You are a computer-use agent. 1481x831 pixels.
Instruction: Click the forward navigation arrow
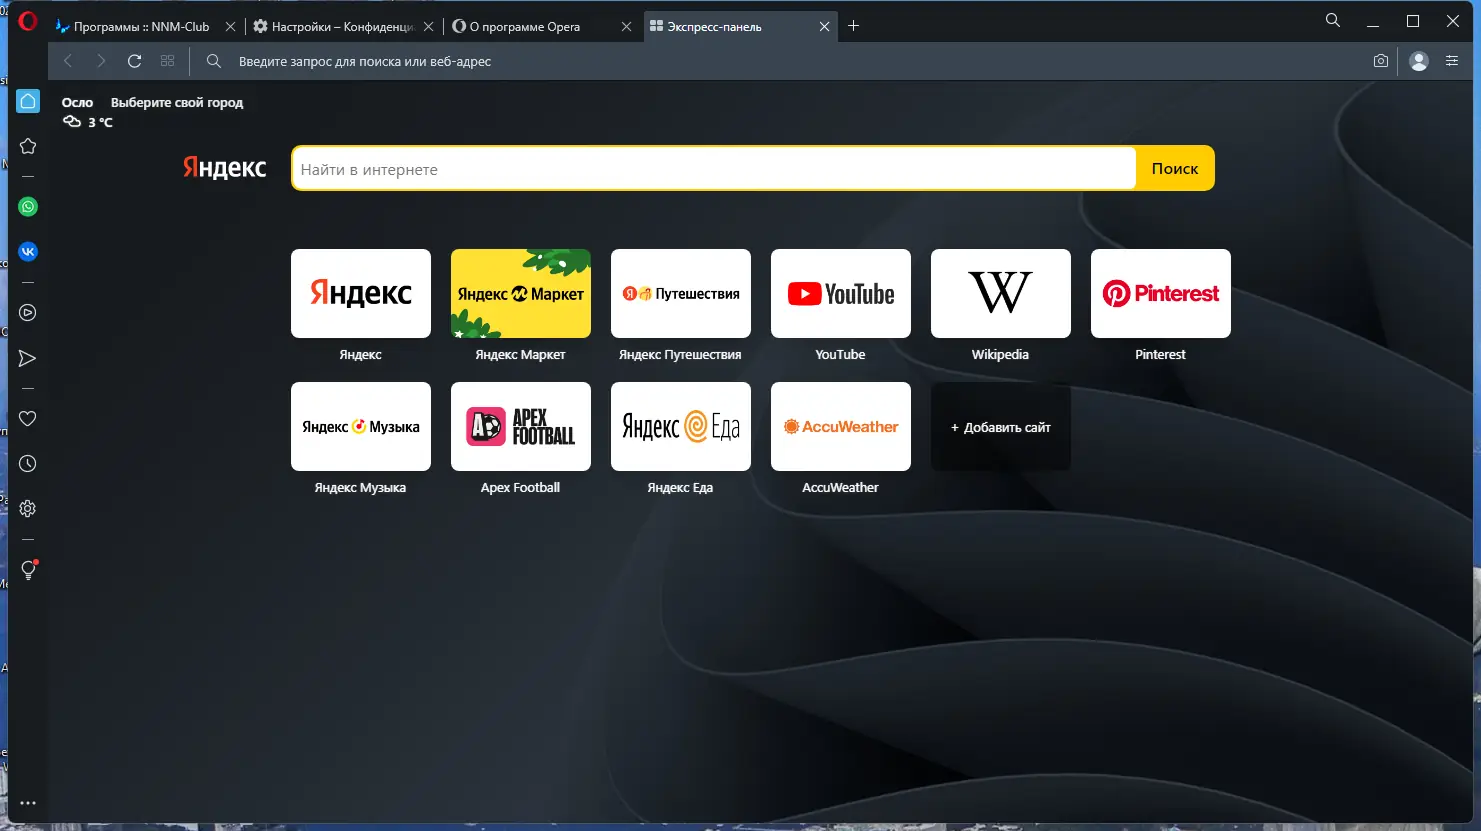tap(101, 61)
